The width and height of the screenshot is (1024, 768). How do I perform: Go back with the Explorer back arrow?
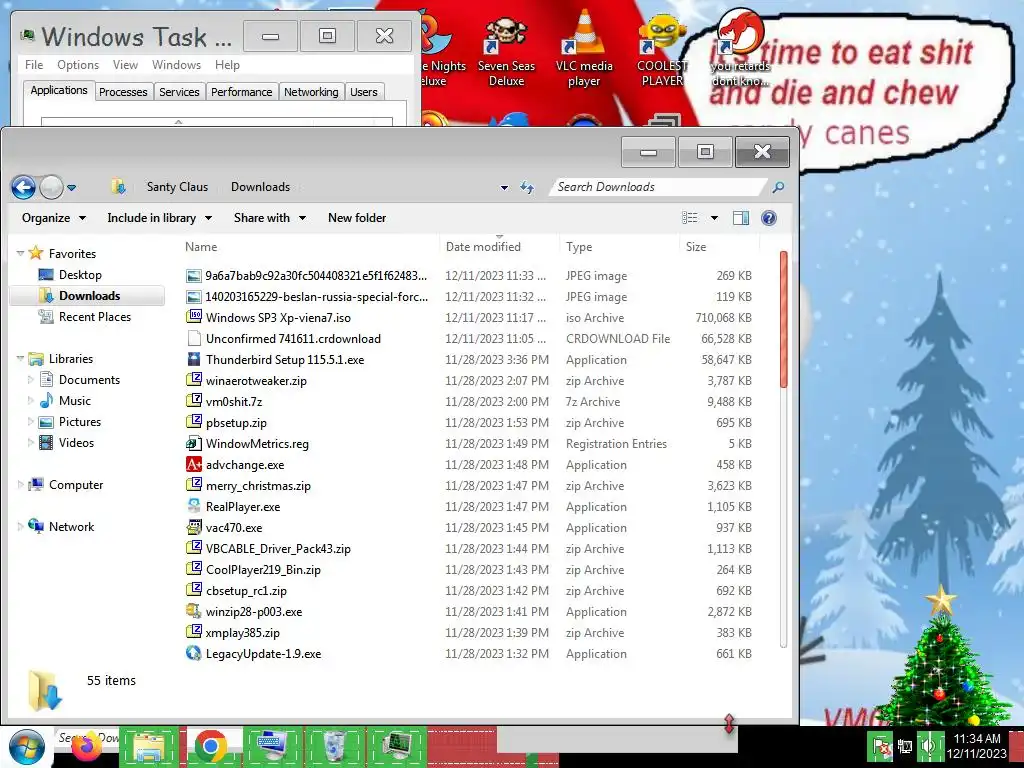coord(24,187)
